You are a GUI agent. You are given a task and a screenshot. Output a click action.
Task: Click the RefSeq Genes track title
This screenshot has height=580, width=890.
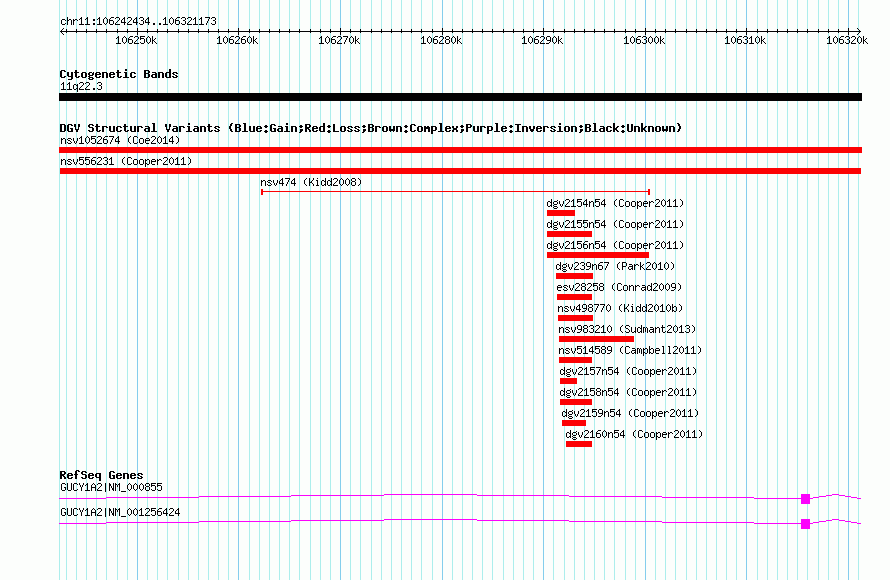click(101, 475)
